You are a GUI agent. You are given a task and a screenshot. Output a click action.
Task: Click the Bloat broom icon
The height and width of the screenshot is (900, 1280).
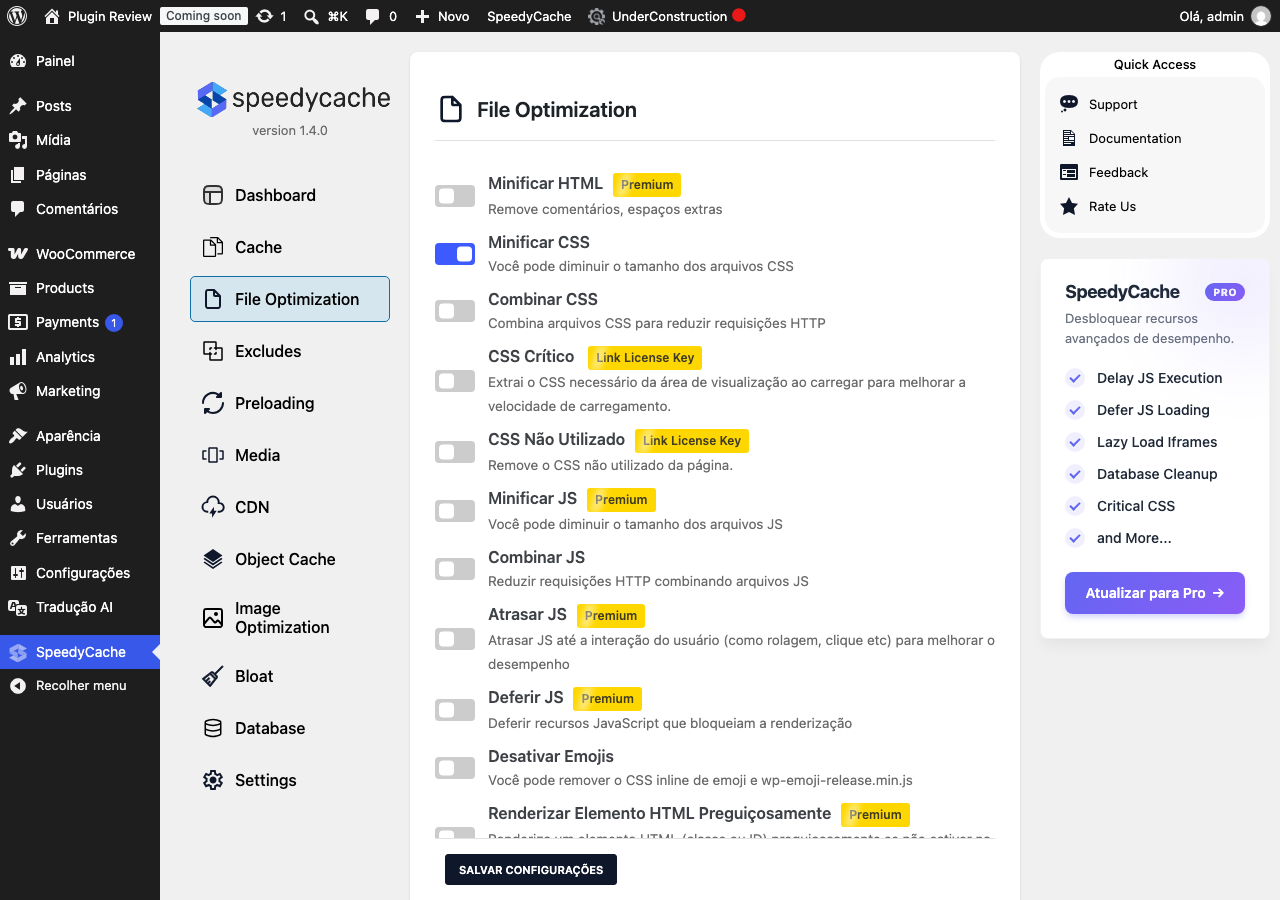(213, 676)
